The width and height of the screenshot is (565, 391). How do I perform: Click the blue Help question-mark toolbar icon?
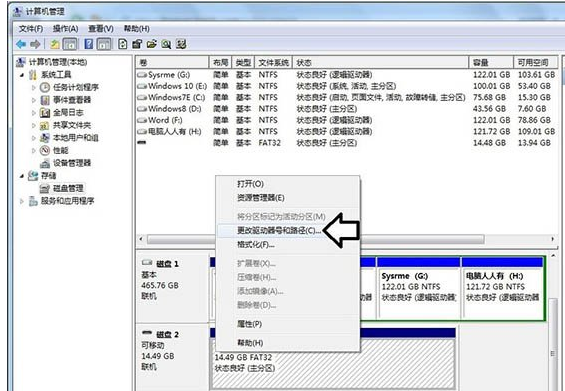[88, 44]
